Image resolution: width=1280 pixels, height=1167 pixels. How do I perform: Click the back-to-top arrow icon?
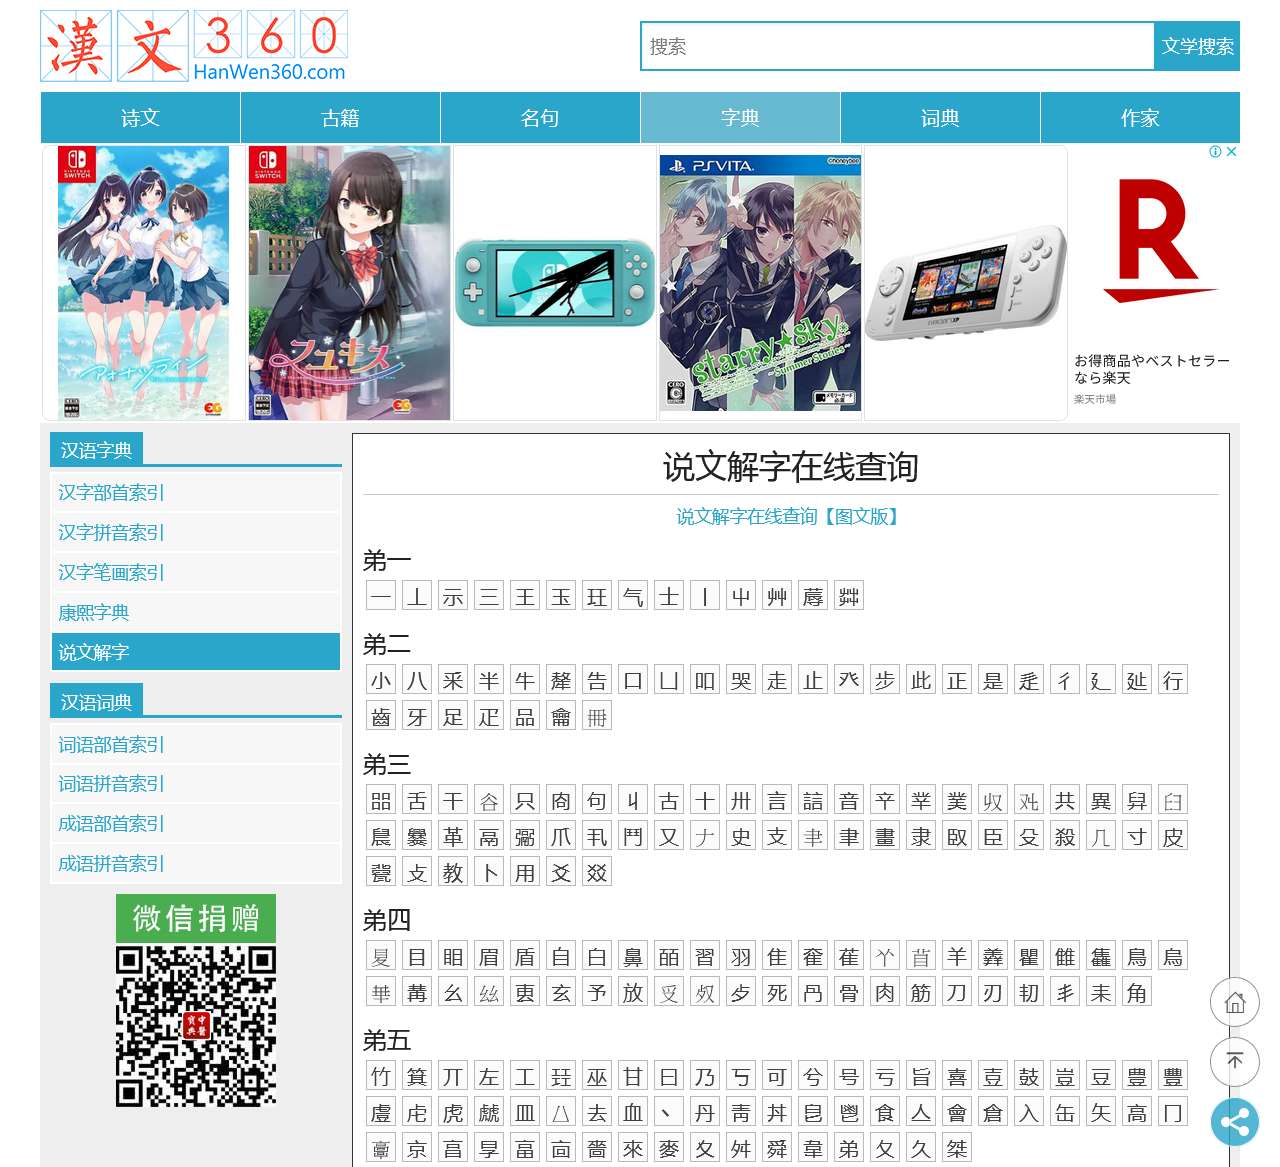[1236, 1063]
